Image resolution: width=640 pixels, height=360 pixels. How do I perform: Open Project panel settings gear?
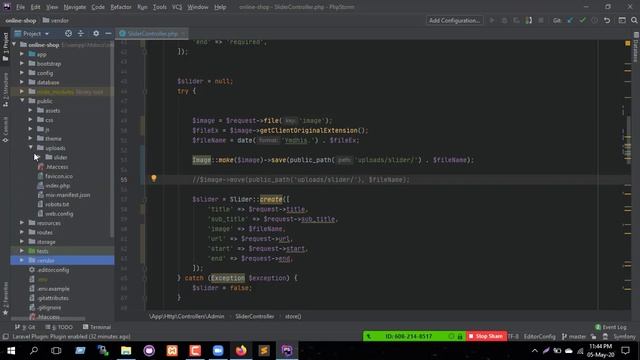pos(96,33)
